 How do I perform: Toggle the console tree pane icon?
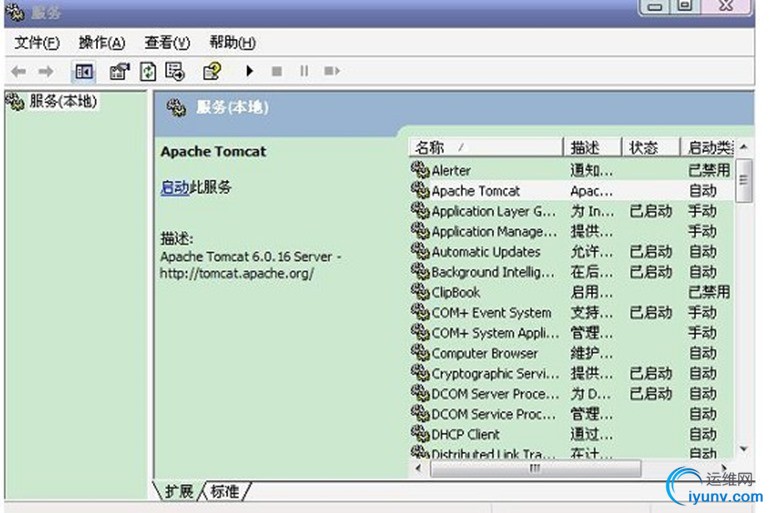pos(83,72)
